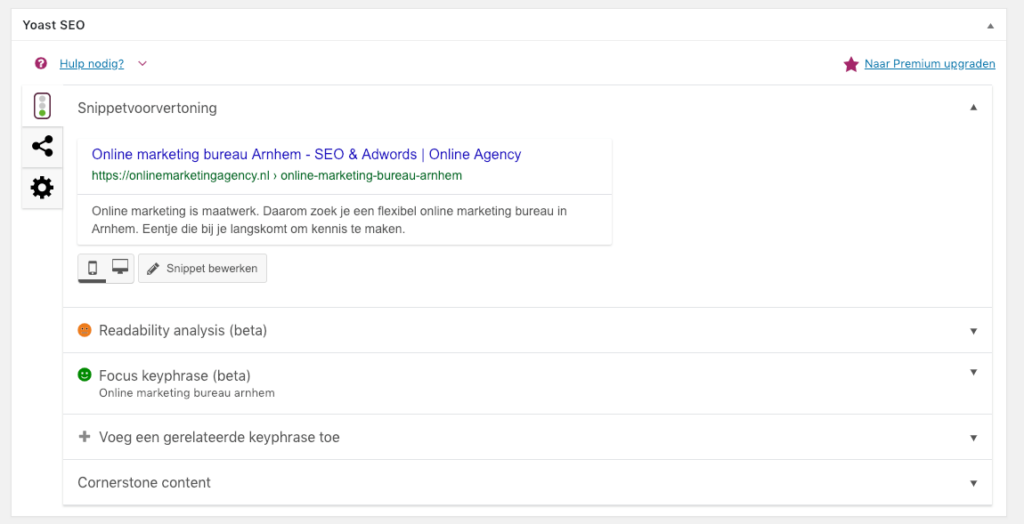Click the orange readability score smiley
This screenshot has width=1024, height=524.
[84, 330]
